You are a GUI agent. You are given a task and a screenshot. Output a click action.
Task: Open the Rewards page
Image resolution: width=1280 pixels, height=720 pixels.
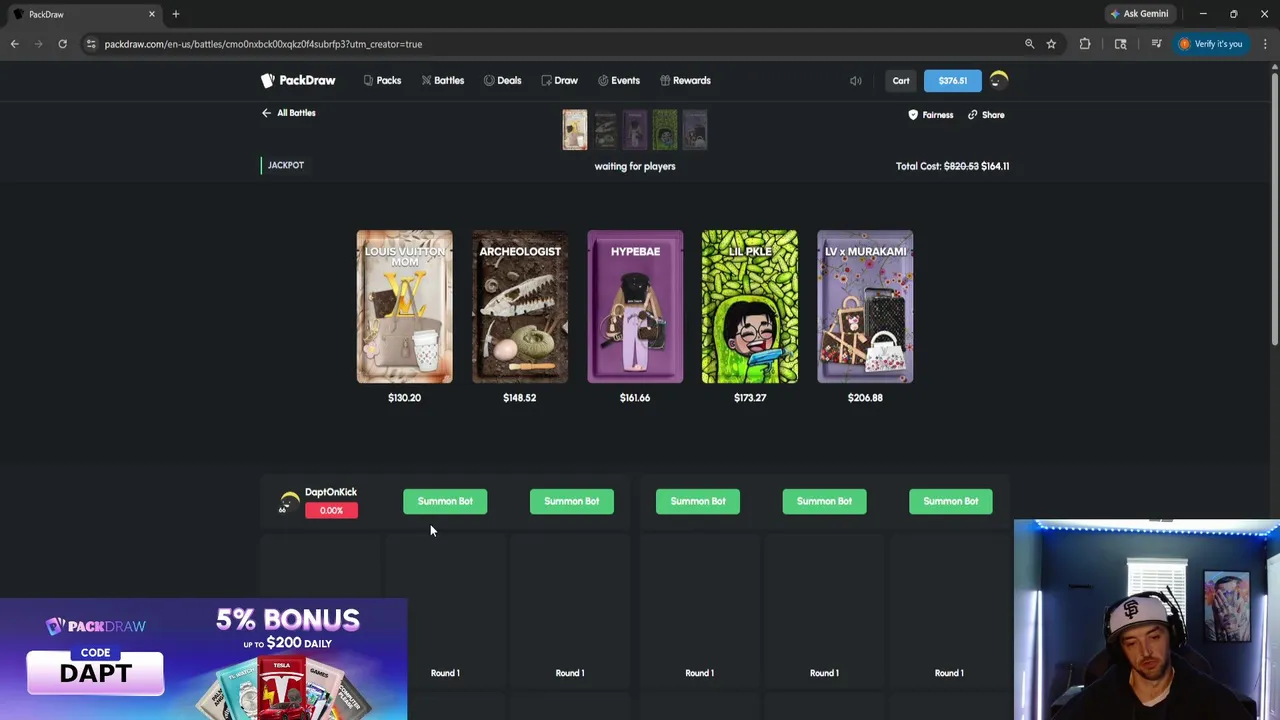[685, 80]
